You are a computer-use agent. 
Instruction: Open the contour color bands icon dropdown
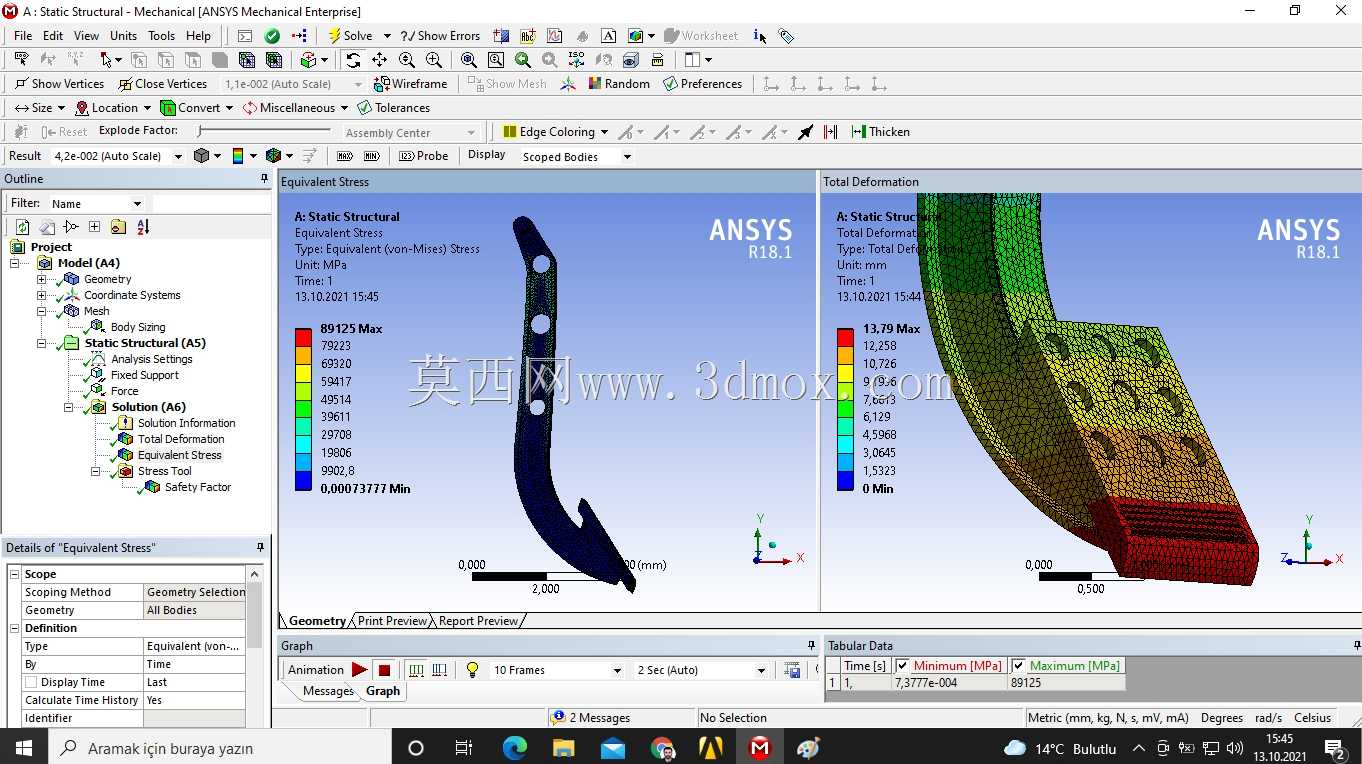244,156
